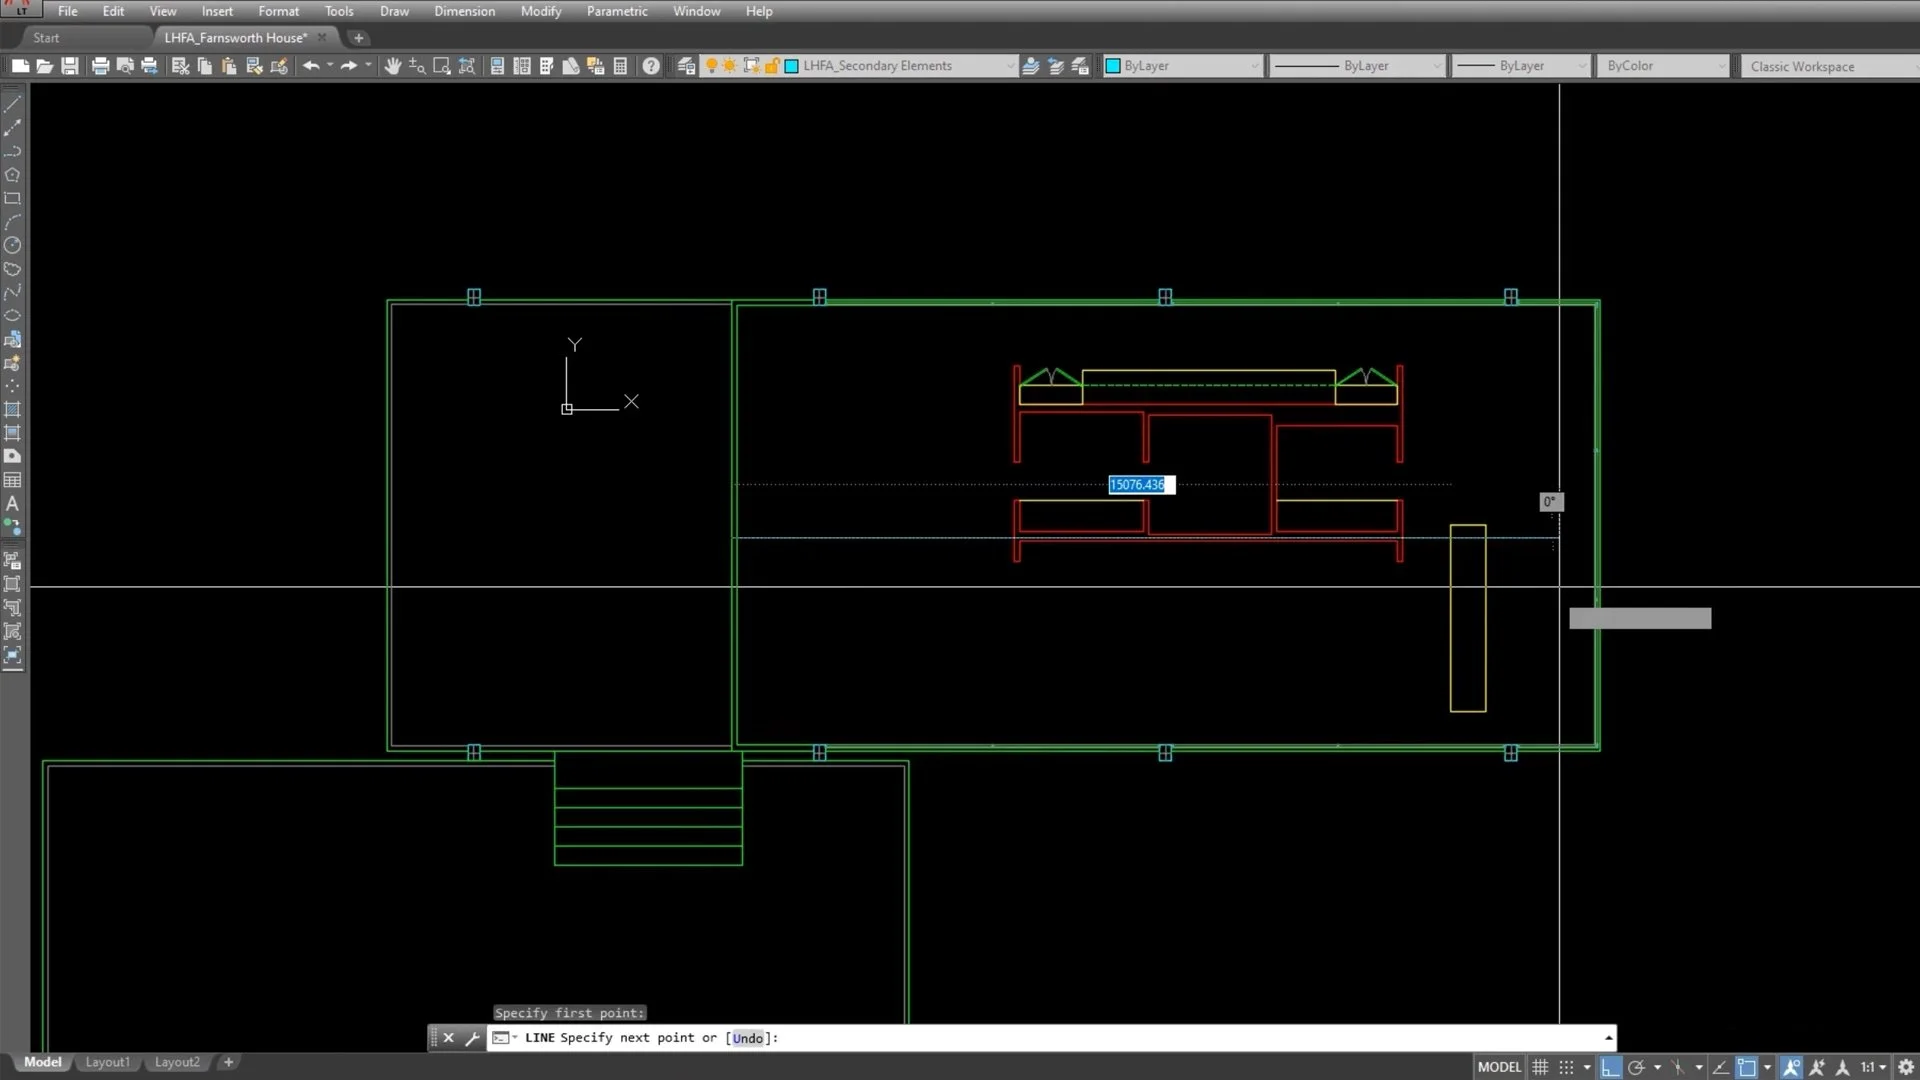The width and height of the screenshot is (1920, 1080).
Task: Open the LHFA_Secondary Elements layer dropdown
Action: point(1010,66)
